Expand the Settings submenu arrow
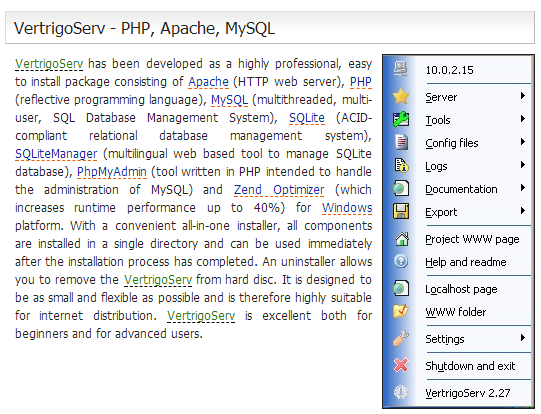541x414 pixels. 523,338
